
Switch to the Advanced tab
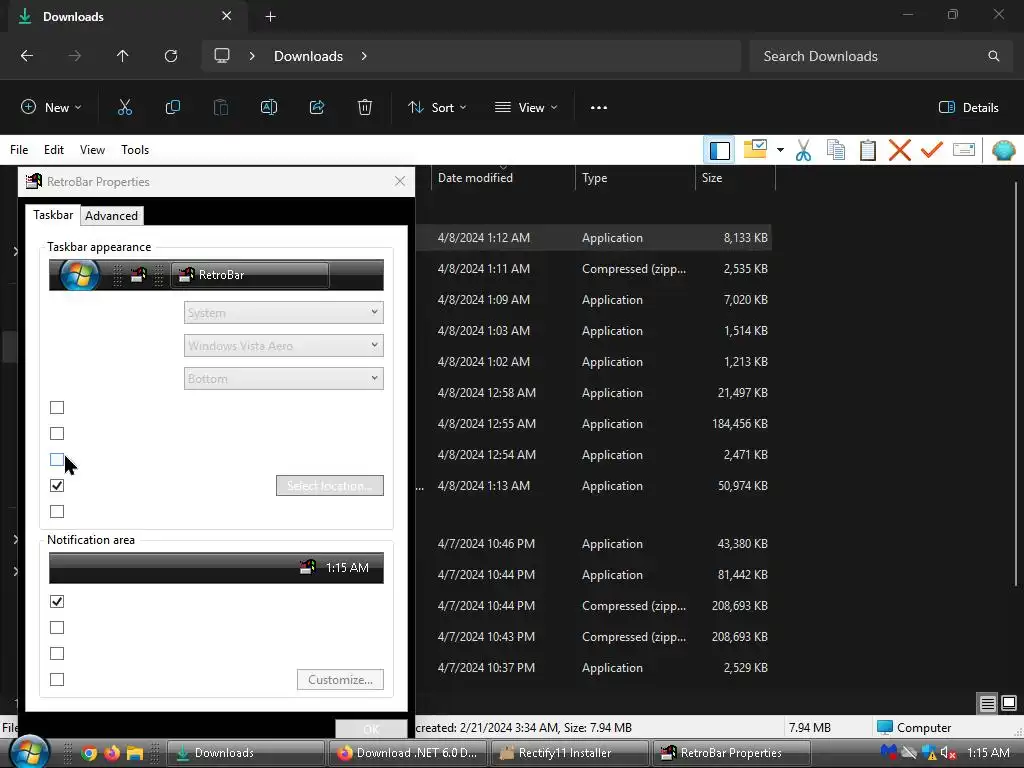[112, 216]
